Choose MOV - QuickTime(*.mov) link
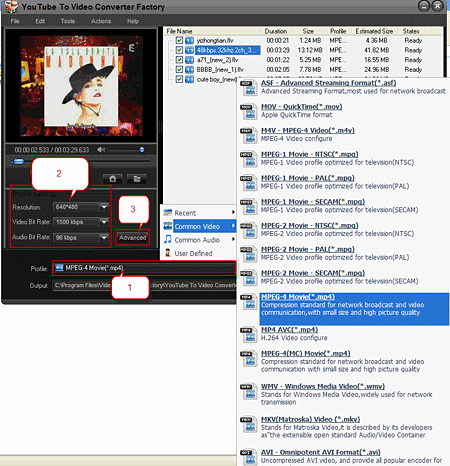The height and width of the screenshot is (466, 450). click(x=302, y=107)
